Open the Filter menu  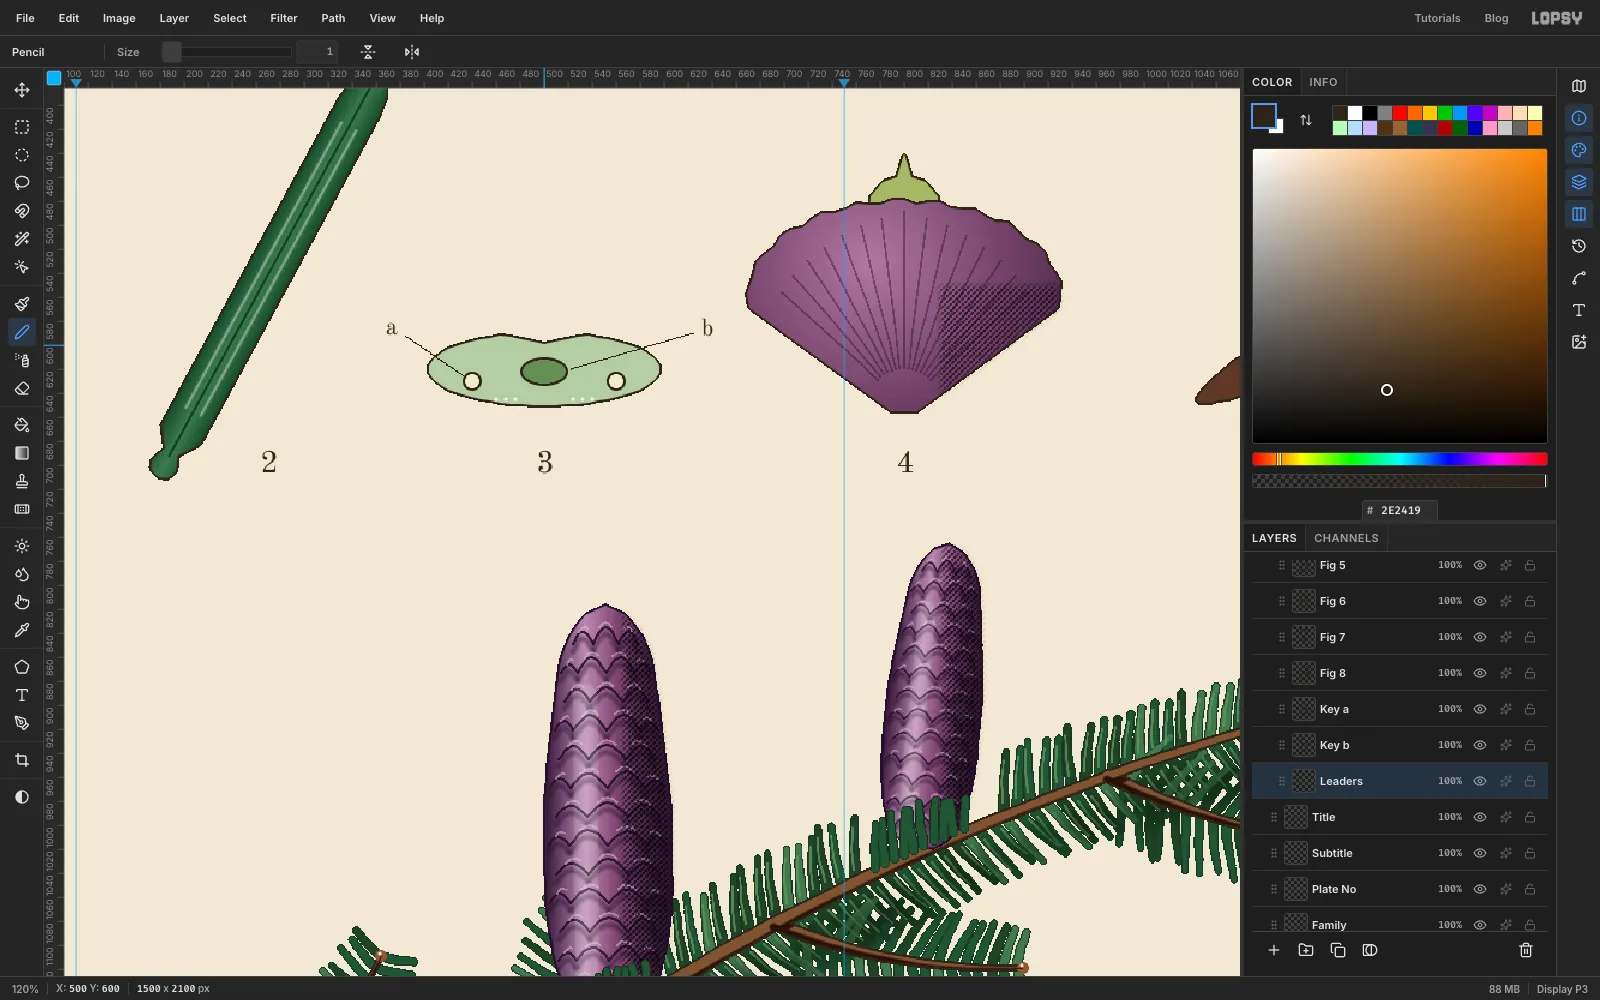point(284,18)
